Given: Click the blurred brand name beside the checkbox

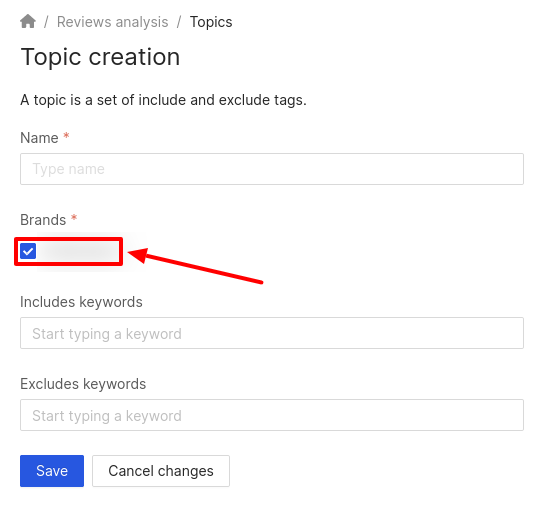Looking at the screenshot, I should click(x=78, y=251).
